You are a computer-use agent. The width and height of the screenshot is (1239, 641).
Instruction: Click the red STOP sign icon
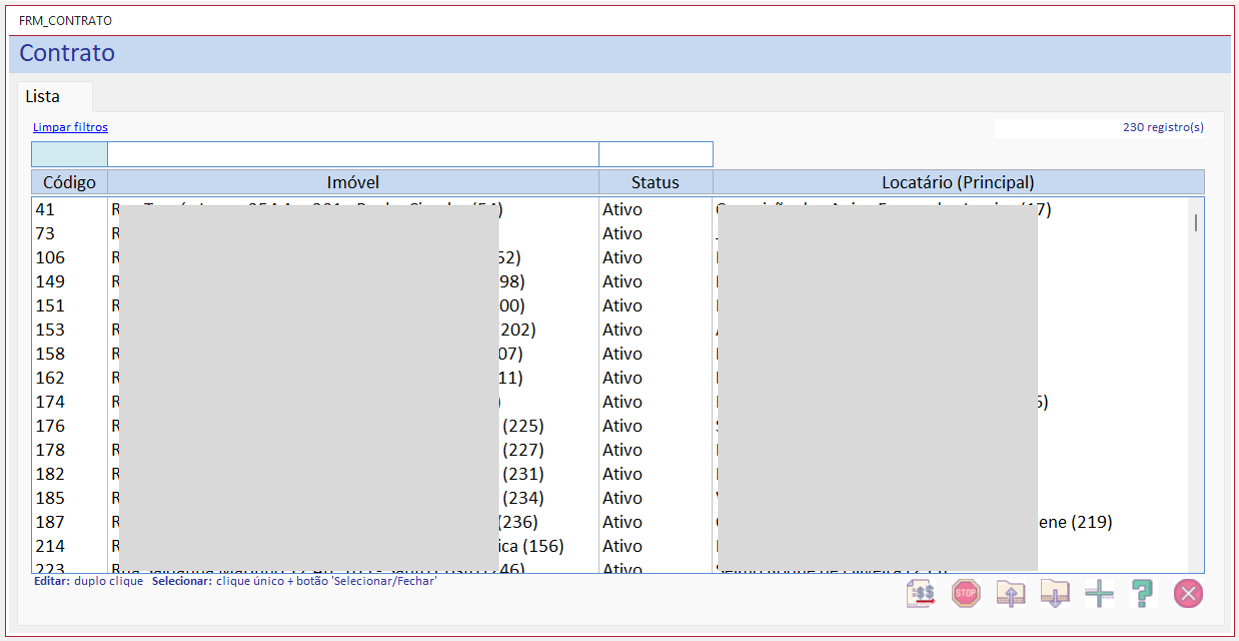pyautogui.click(x=965, y=593)
